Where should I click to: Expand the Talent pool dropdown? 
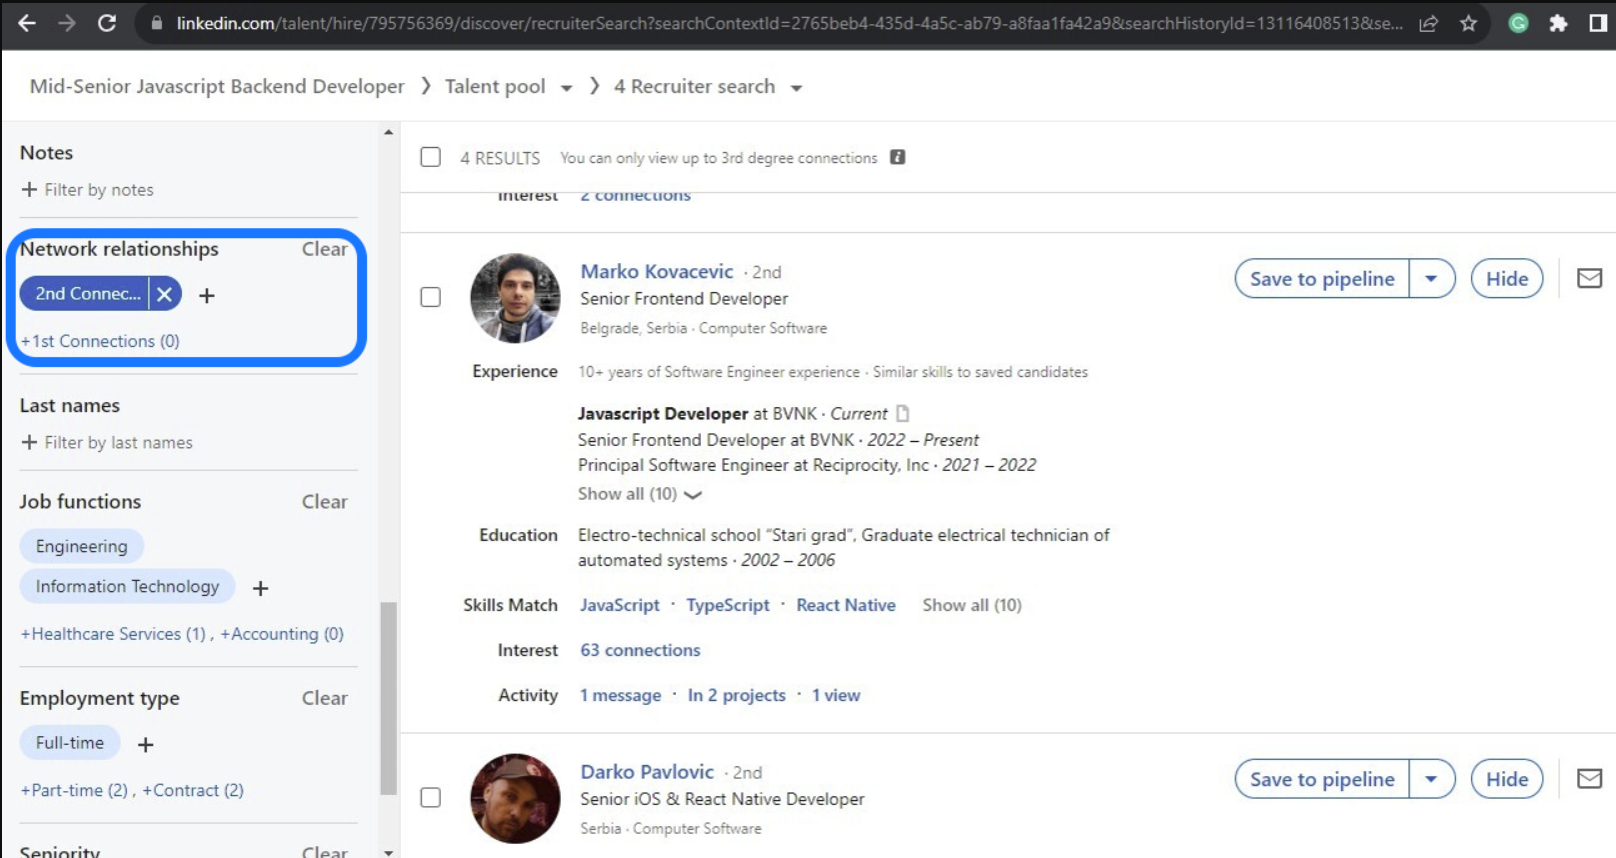tap(566, 88)
